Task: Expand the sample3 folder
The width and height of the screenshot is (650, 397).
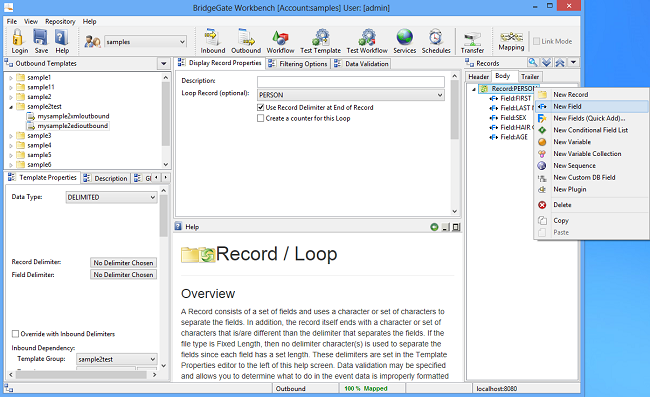Action: 11,136
